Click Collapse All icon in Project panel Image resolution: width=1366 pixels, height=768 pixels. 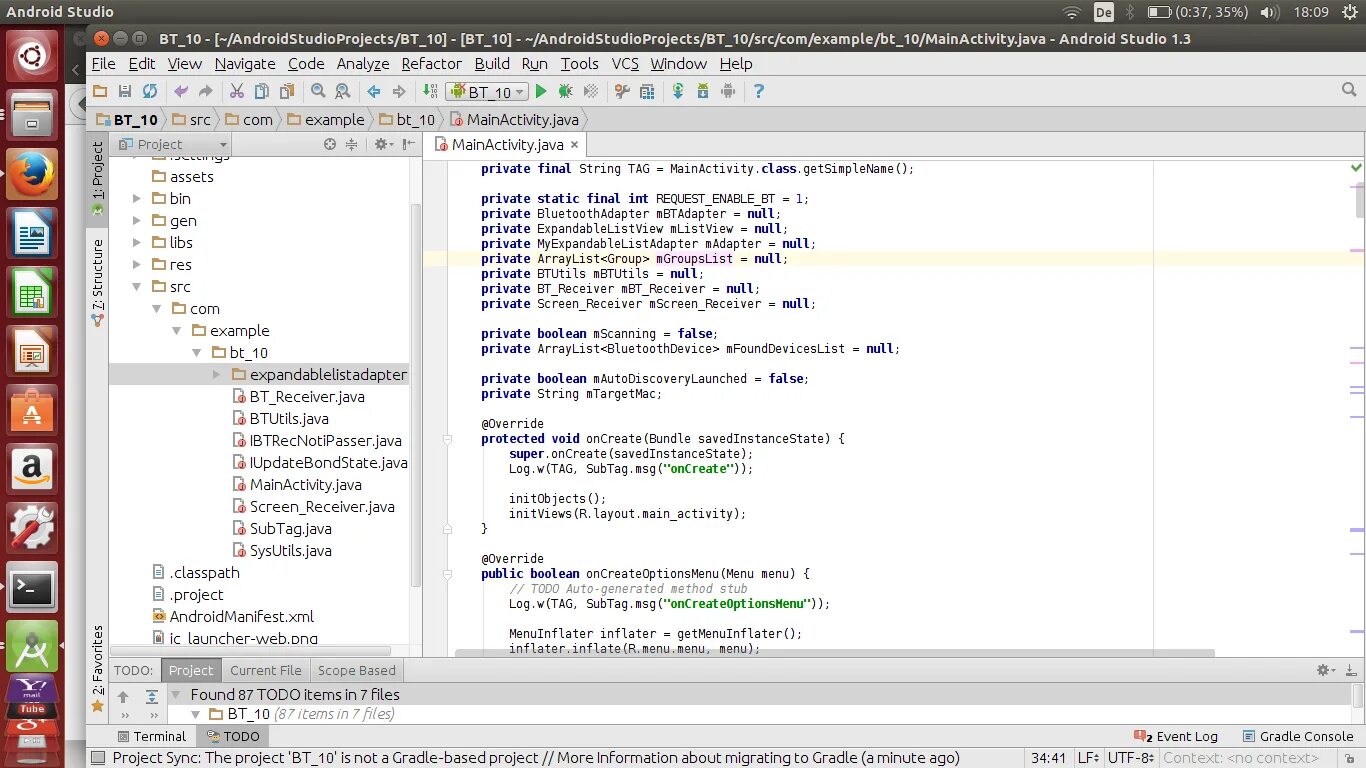click(x=351, y=144)
